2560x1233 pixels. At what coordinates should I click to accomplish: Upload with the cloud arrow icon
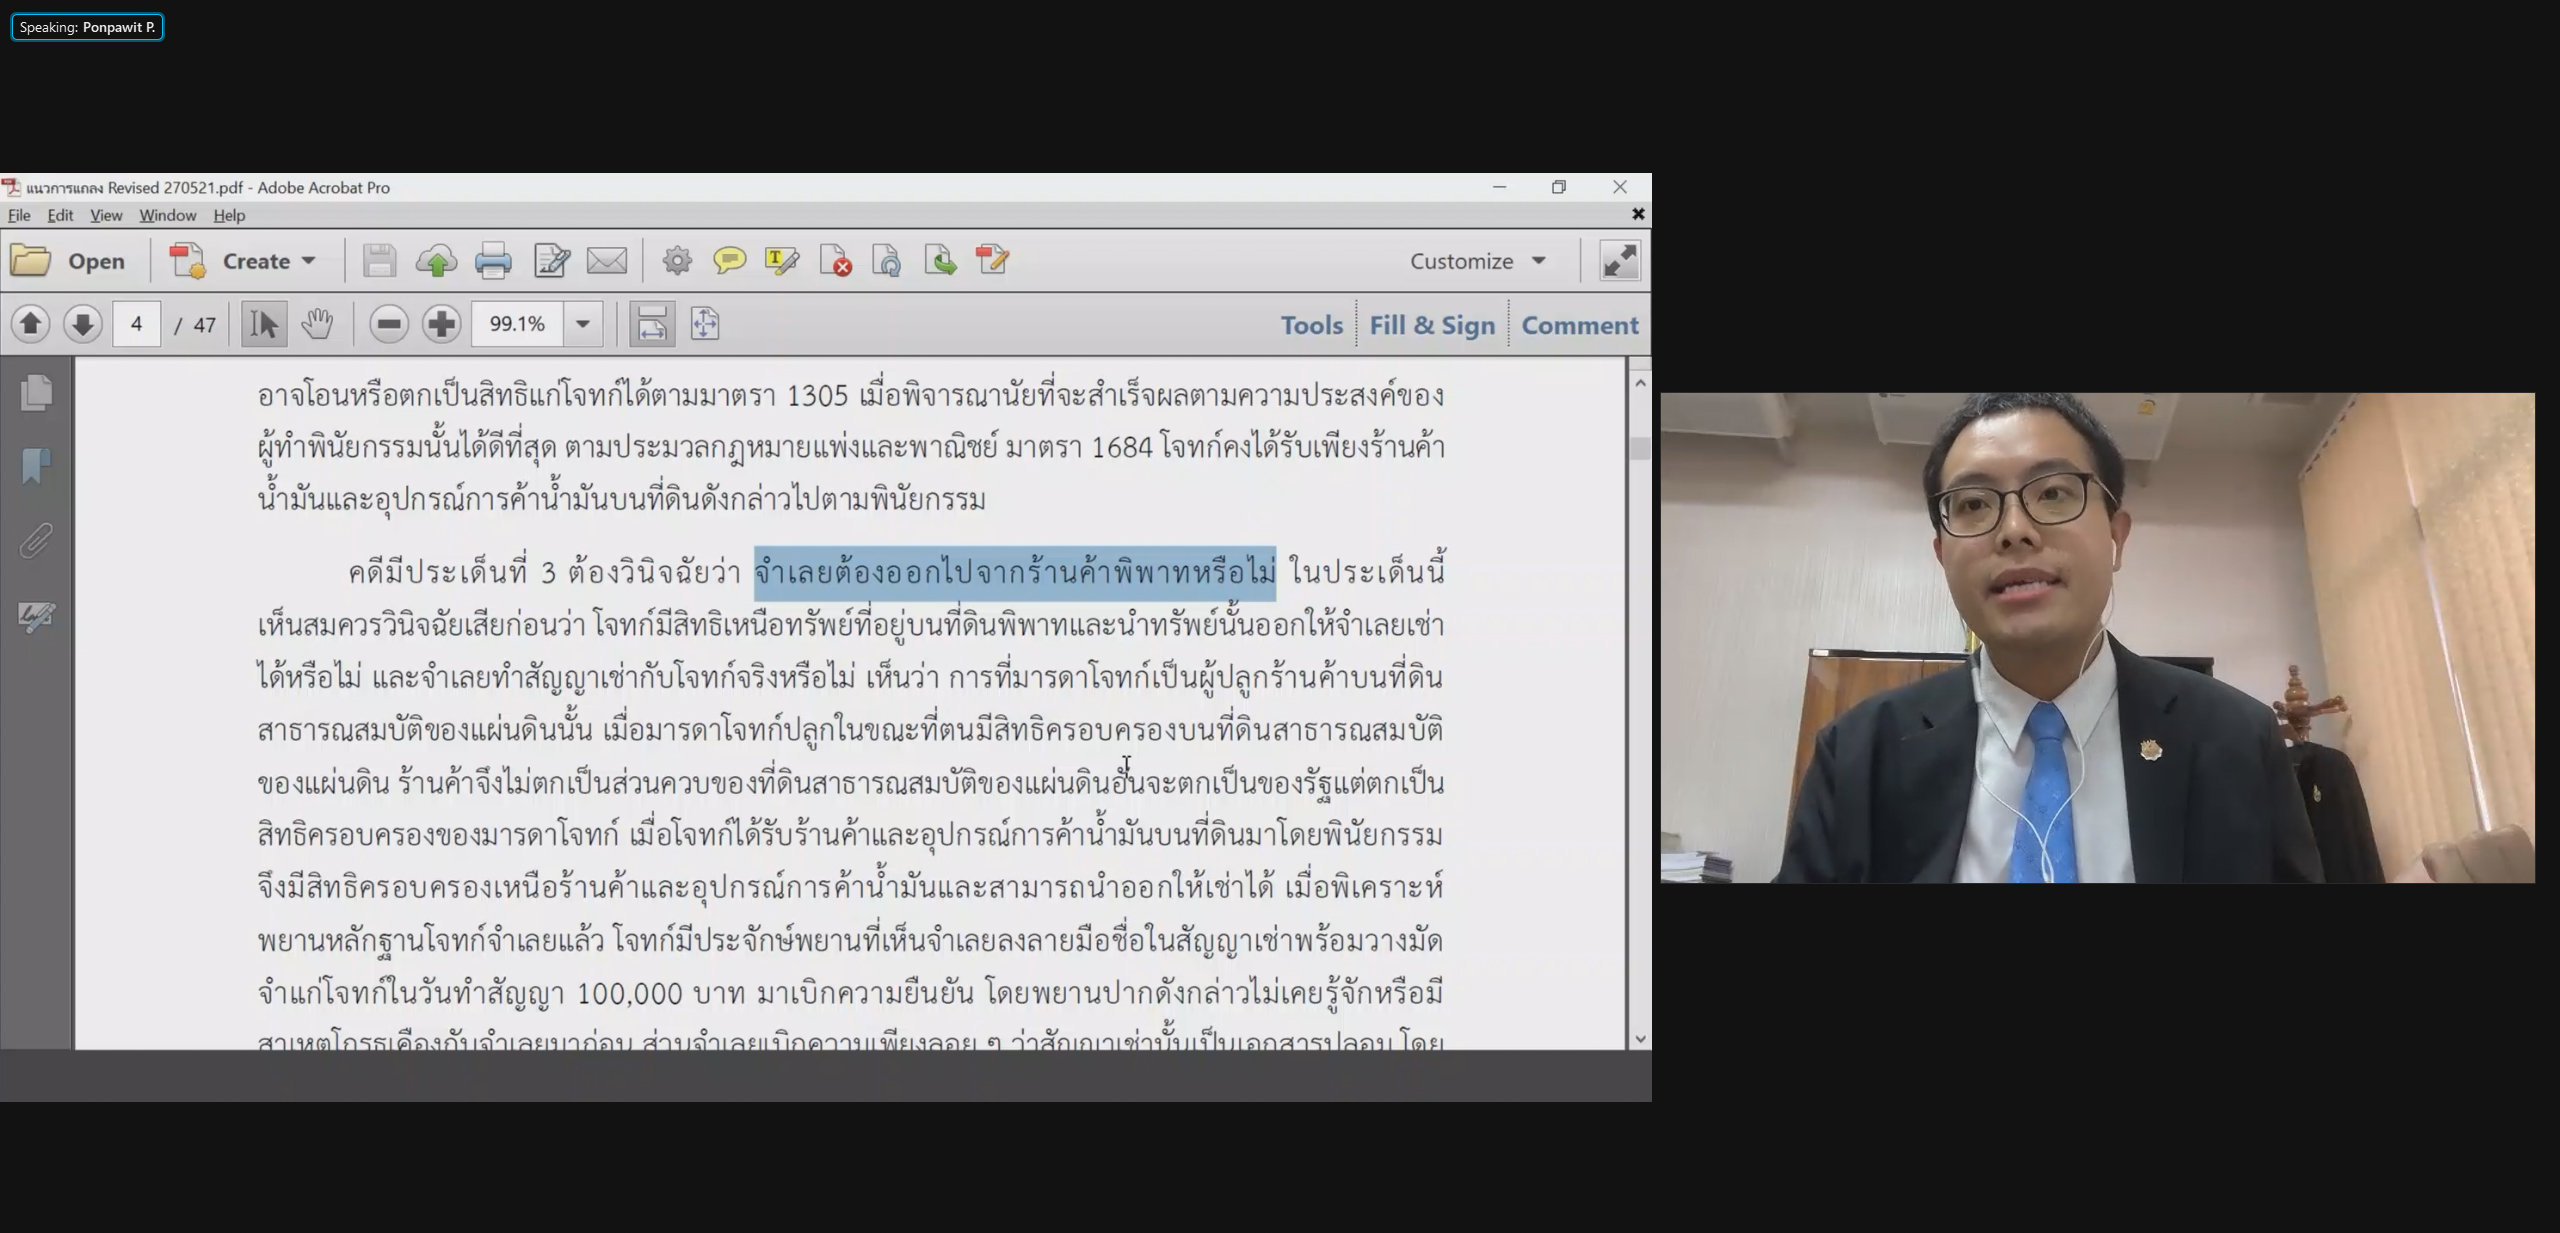(436, 261)
